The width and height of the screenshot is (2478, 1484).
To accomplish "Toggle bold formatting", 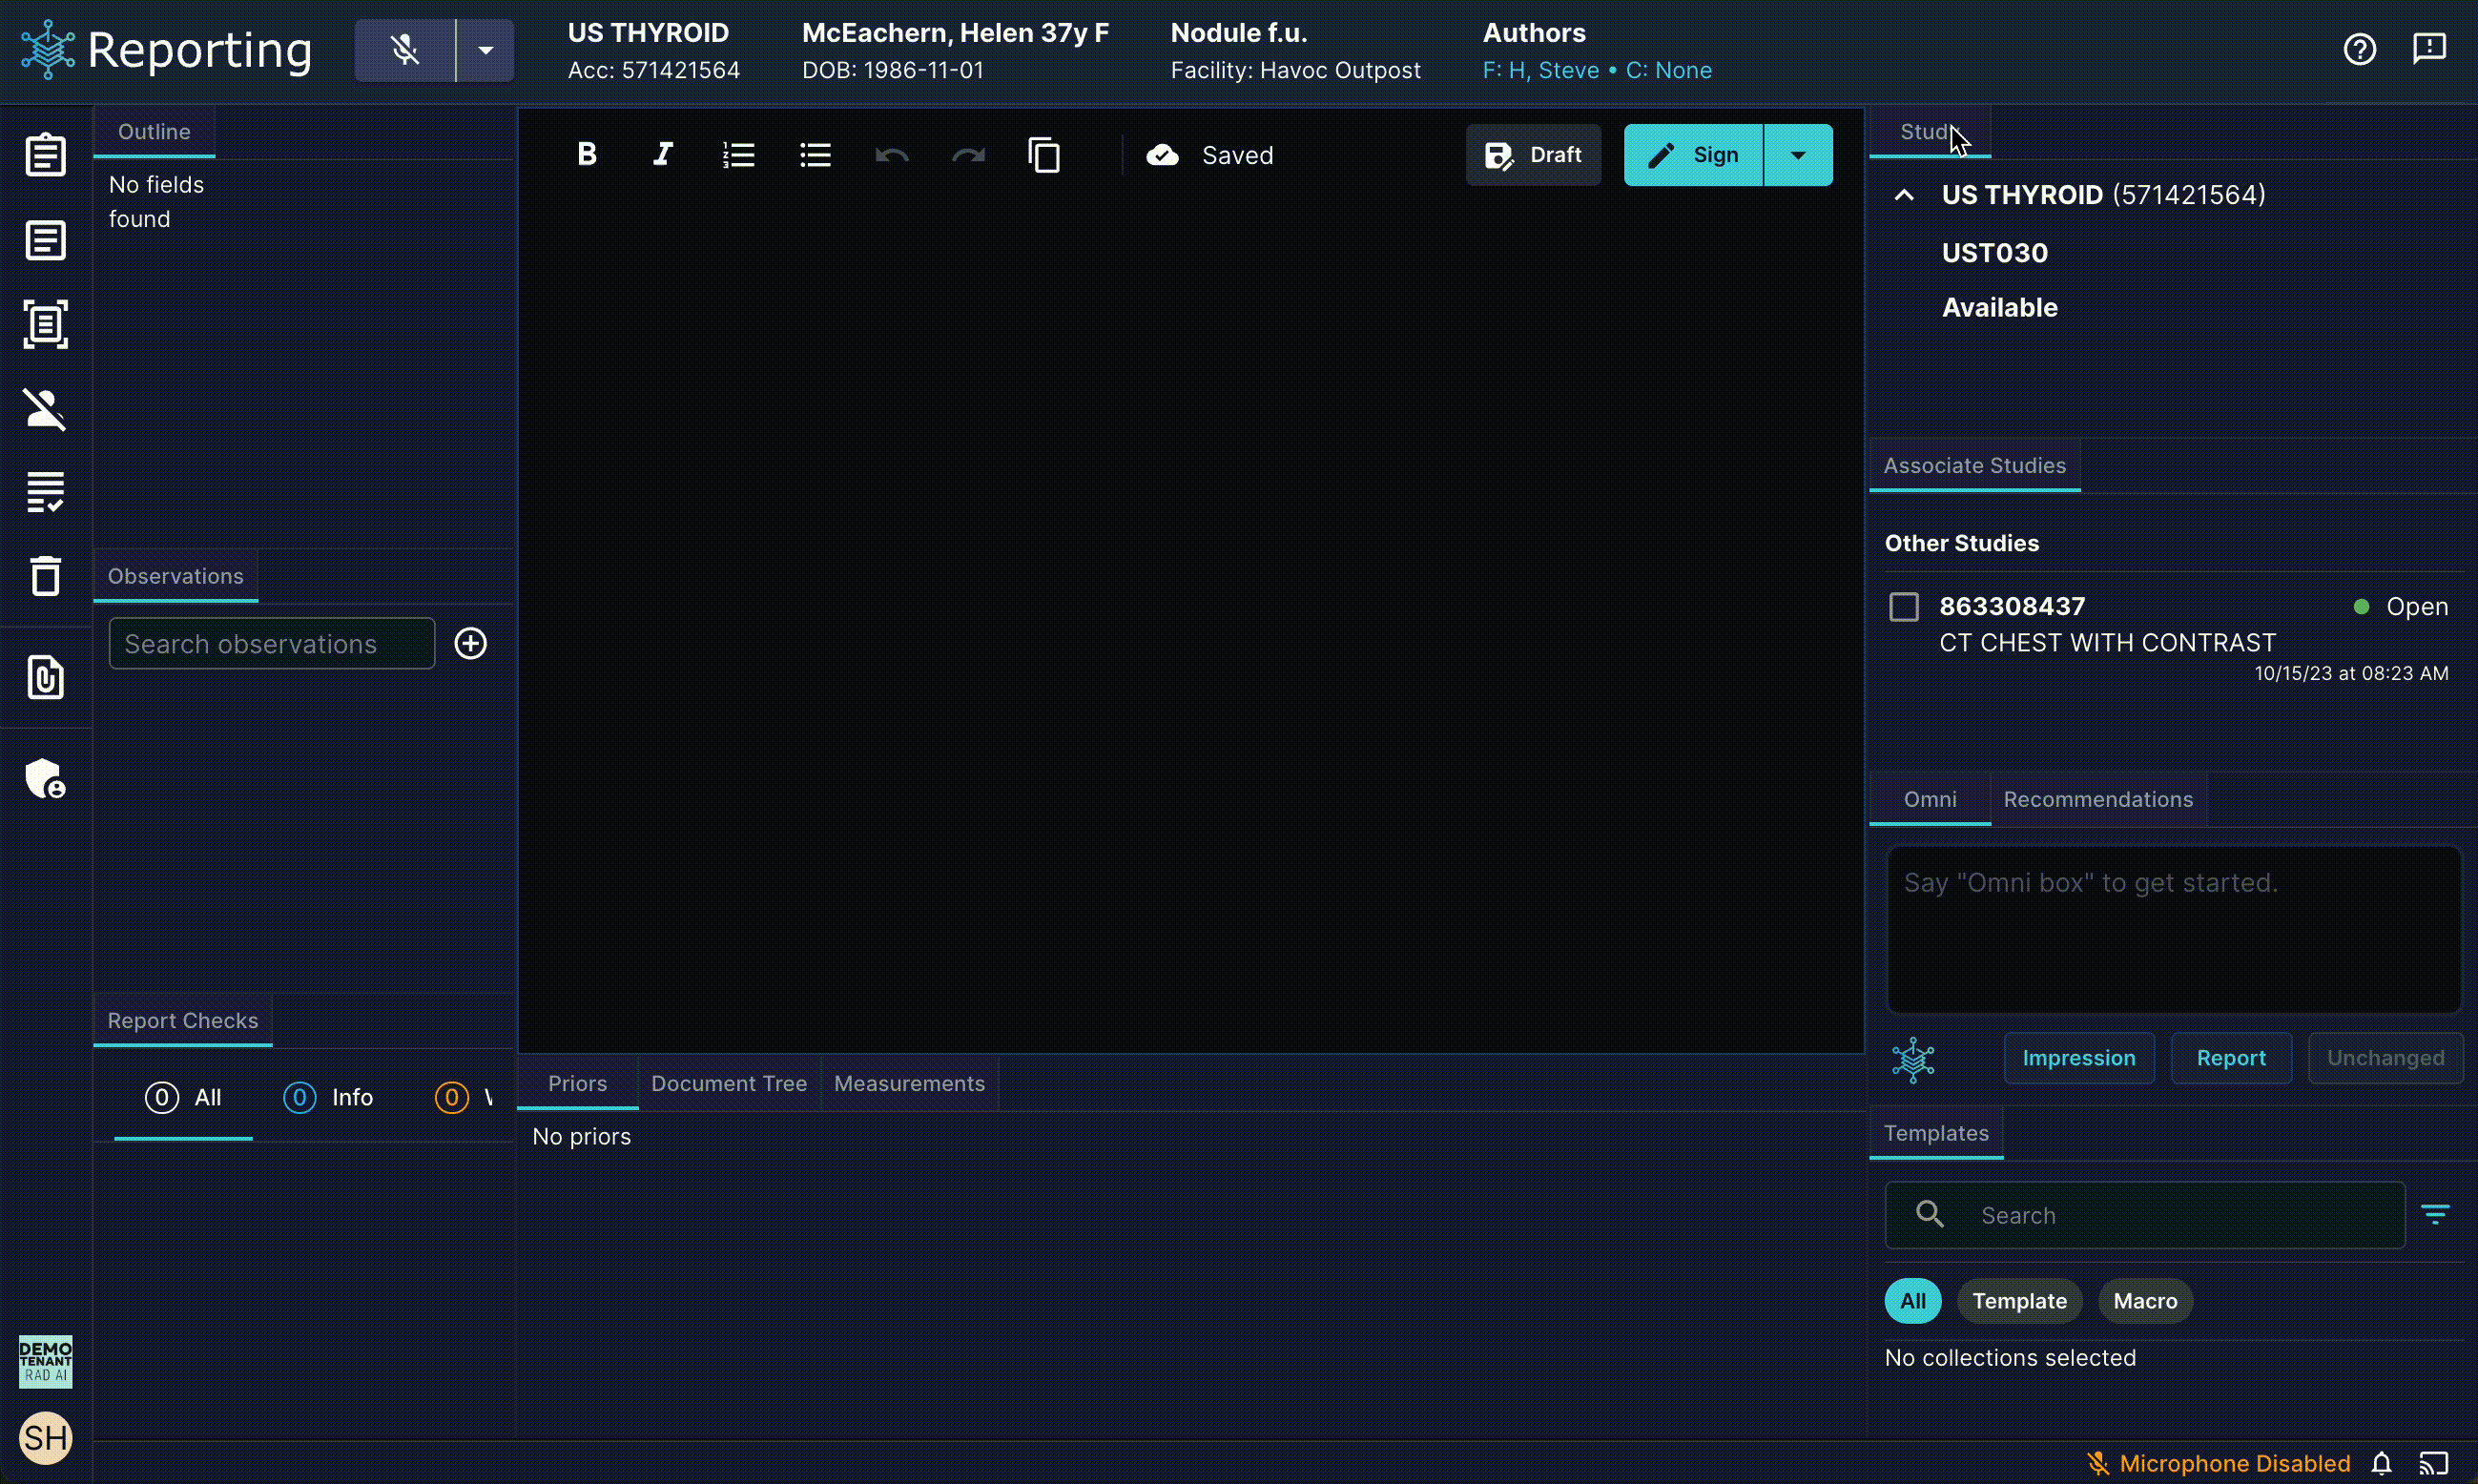I will click(x=587, y=154).
